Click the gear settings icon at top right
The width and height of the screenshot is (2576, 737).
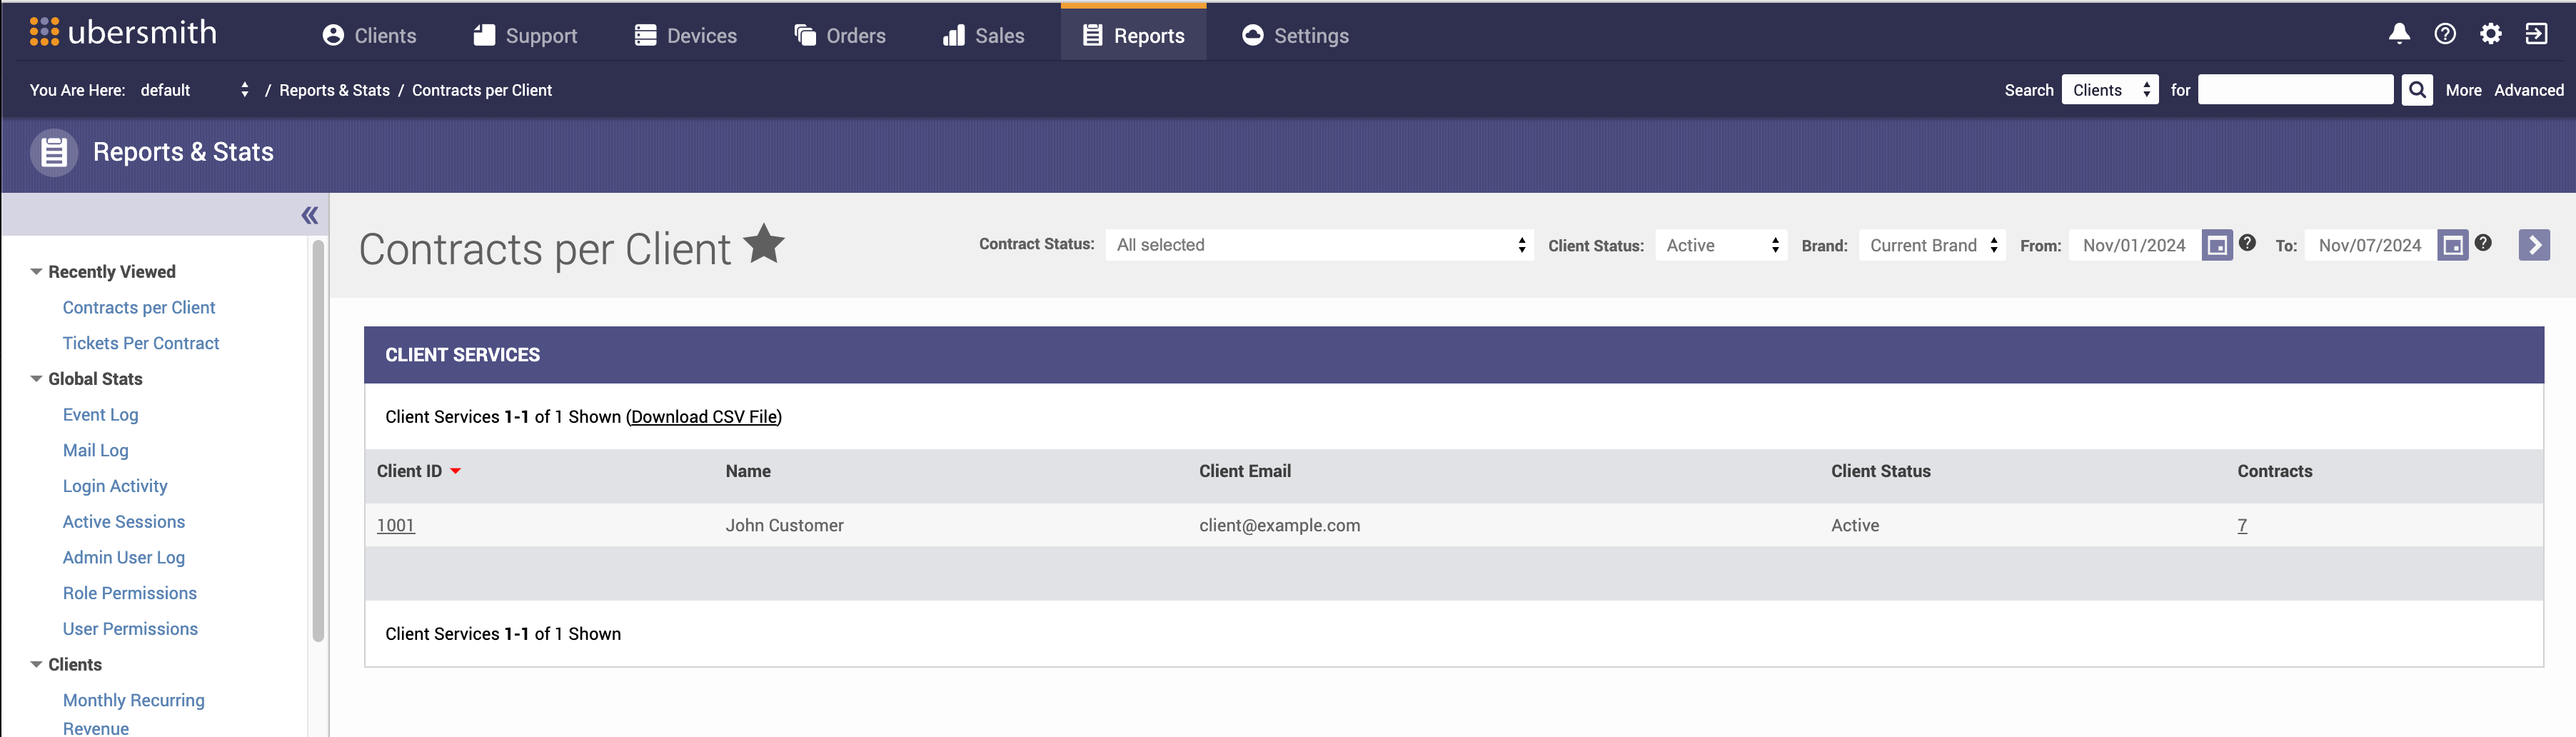2490,34
